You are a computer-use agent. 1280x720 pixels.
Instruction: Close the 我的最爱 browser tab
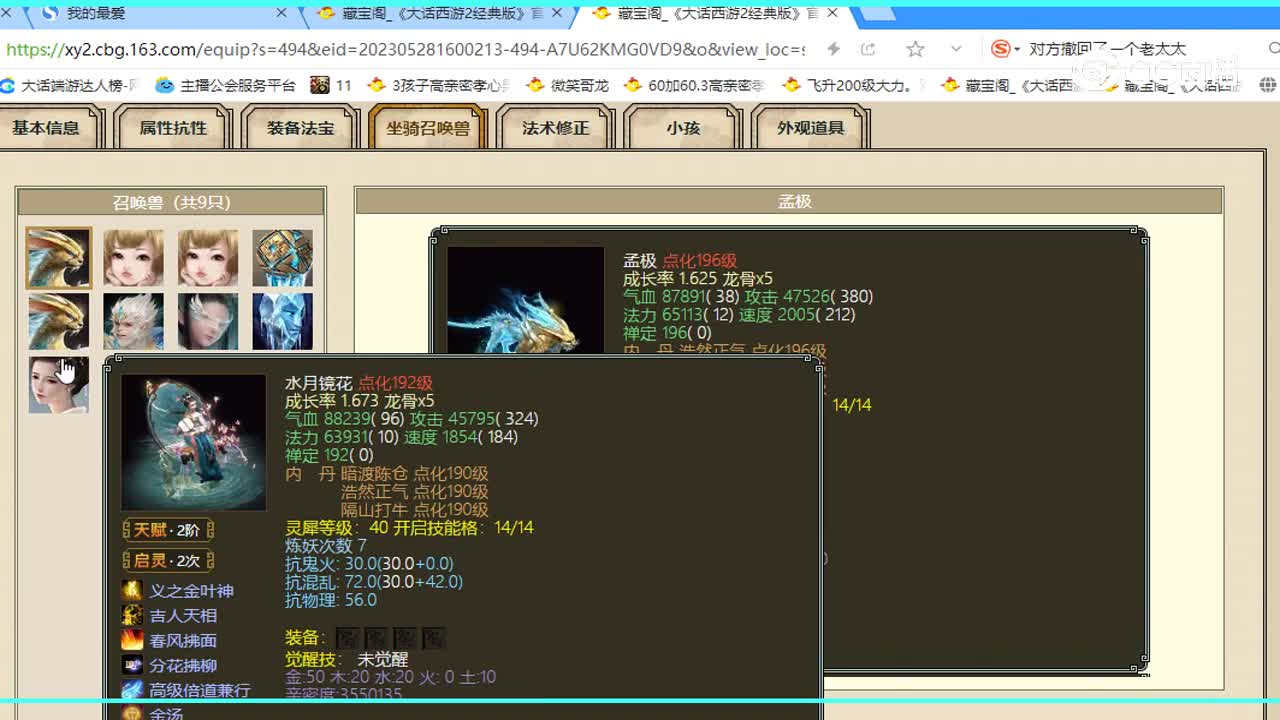tap(281, 13)
